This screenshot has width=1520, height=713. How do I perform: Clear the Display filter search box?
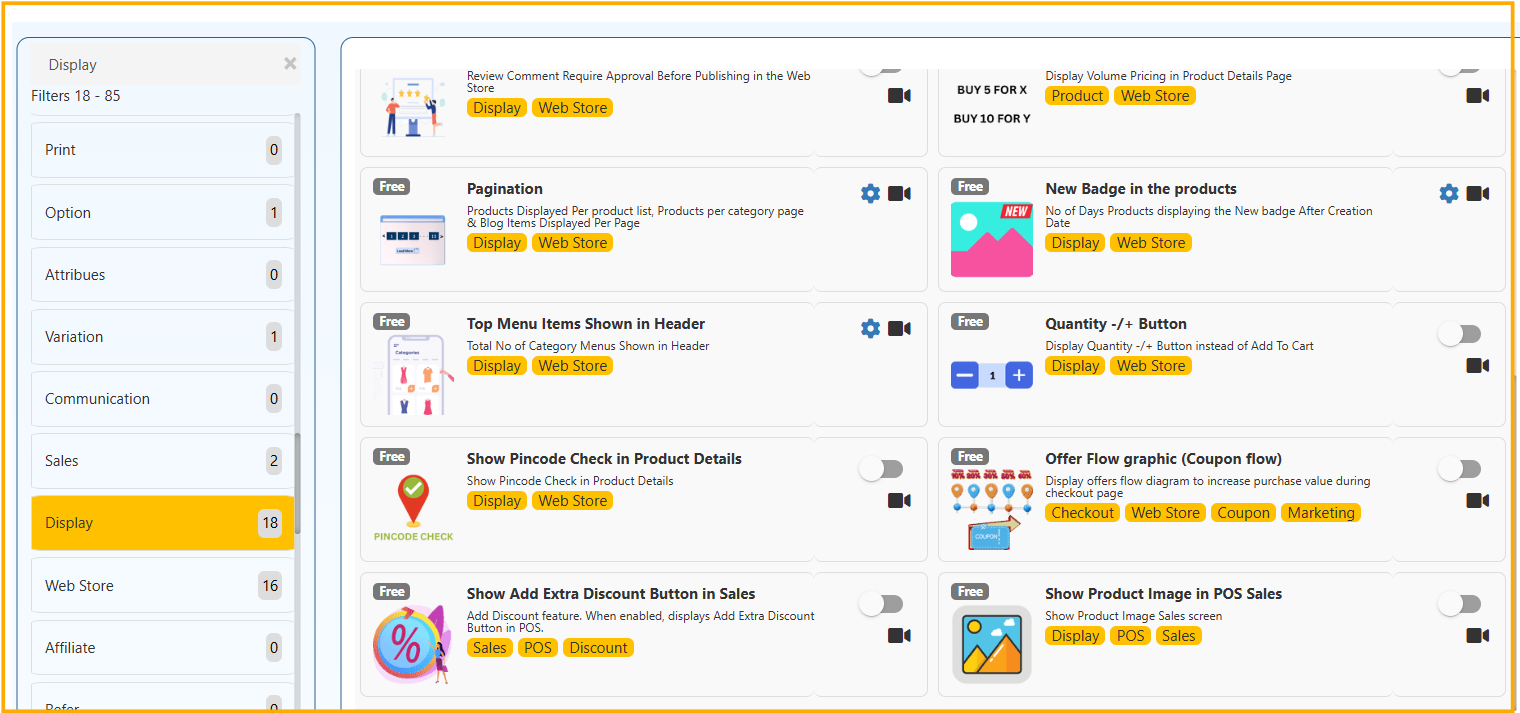coord(290,64)
